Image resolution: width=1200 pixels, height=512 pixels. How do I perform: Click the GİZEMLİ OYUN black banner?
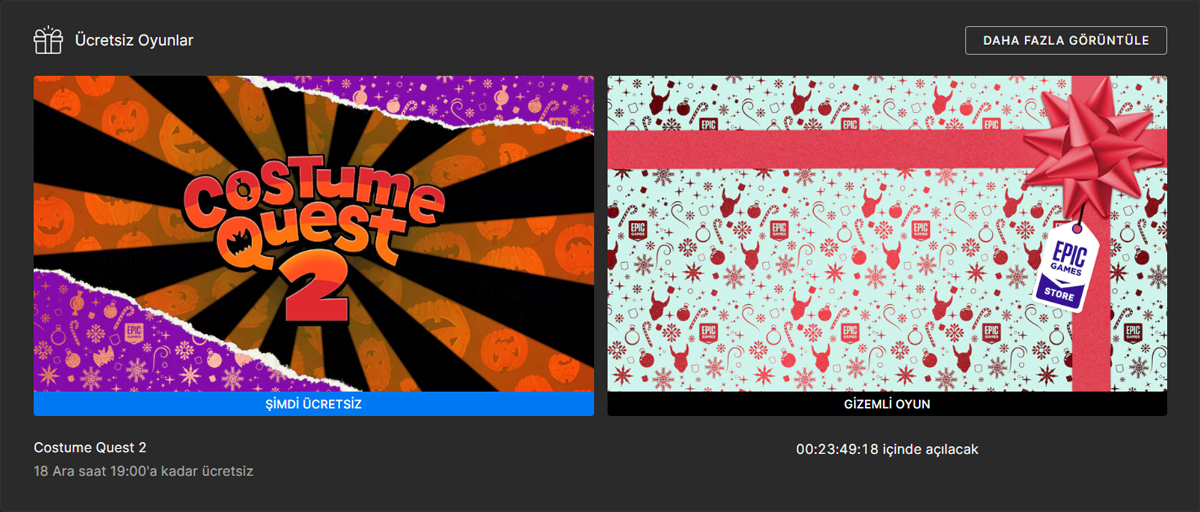[887, 404]
